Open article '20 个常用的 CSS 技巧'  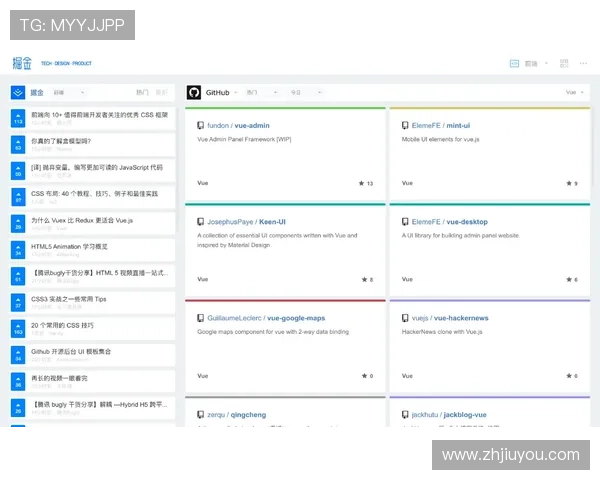click(x=62, y=325)
